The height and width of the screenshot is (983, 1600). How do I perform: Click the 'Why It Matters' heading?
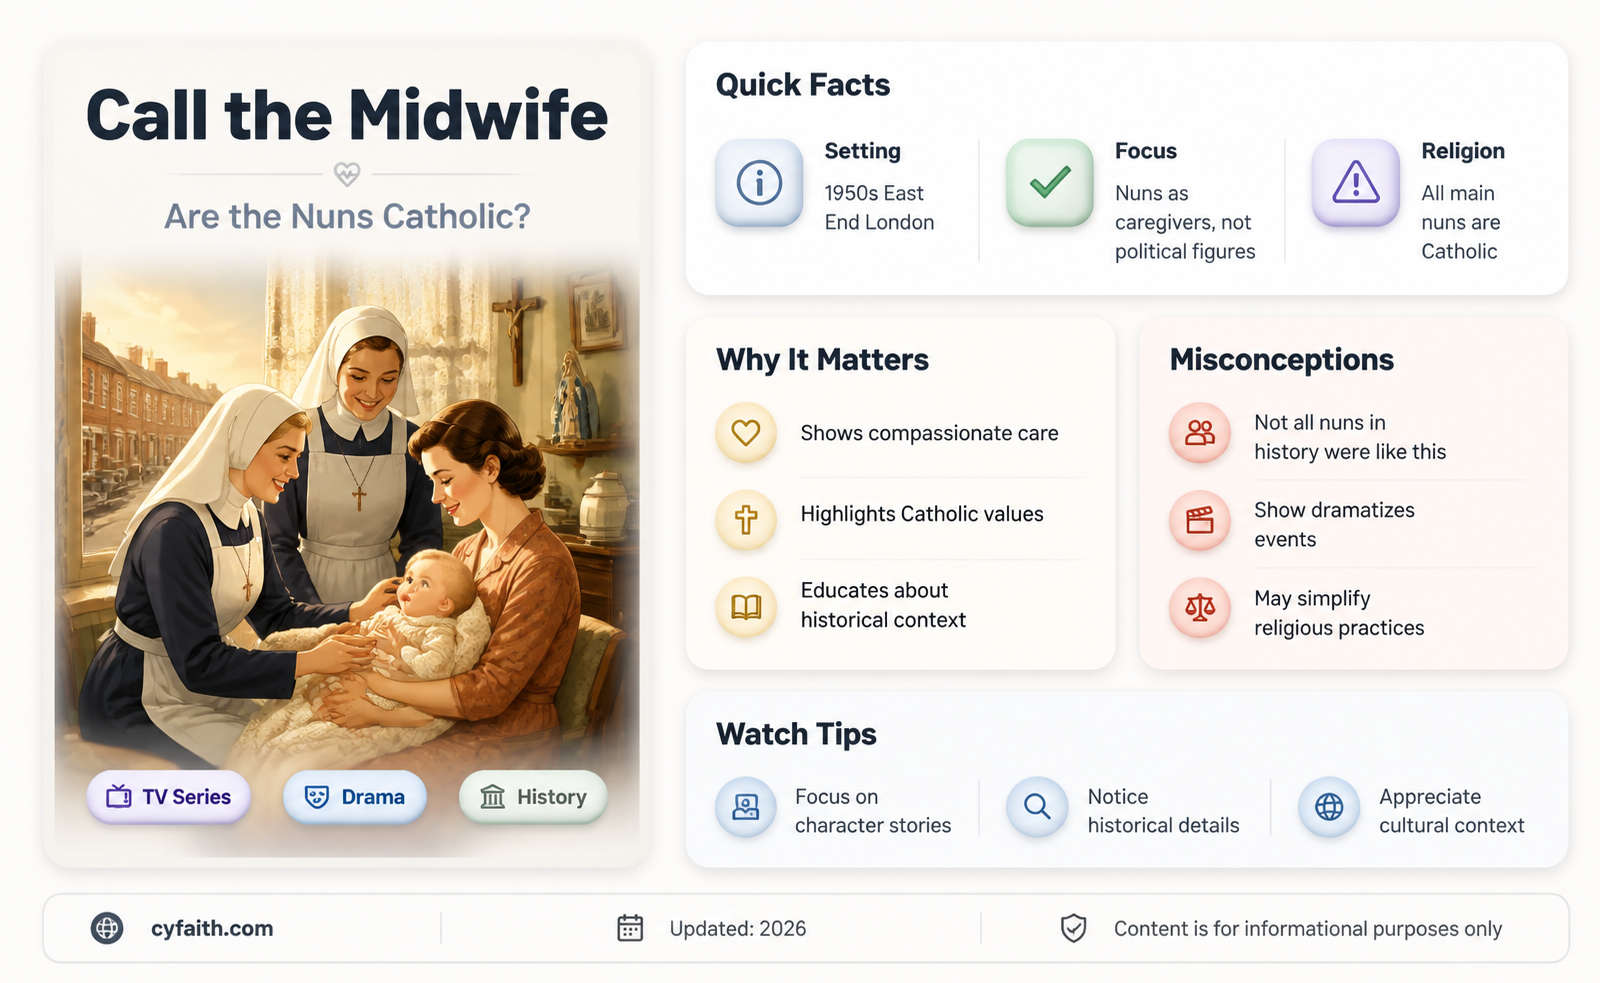pyautogui.click(x=822, y=360)
